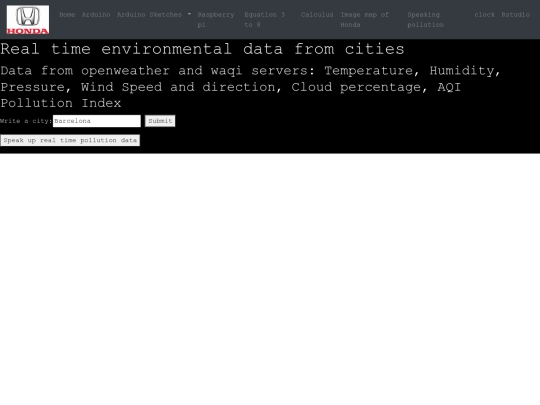
Task: Open the Rstudio link
Action: (x=516, y=15)
